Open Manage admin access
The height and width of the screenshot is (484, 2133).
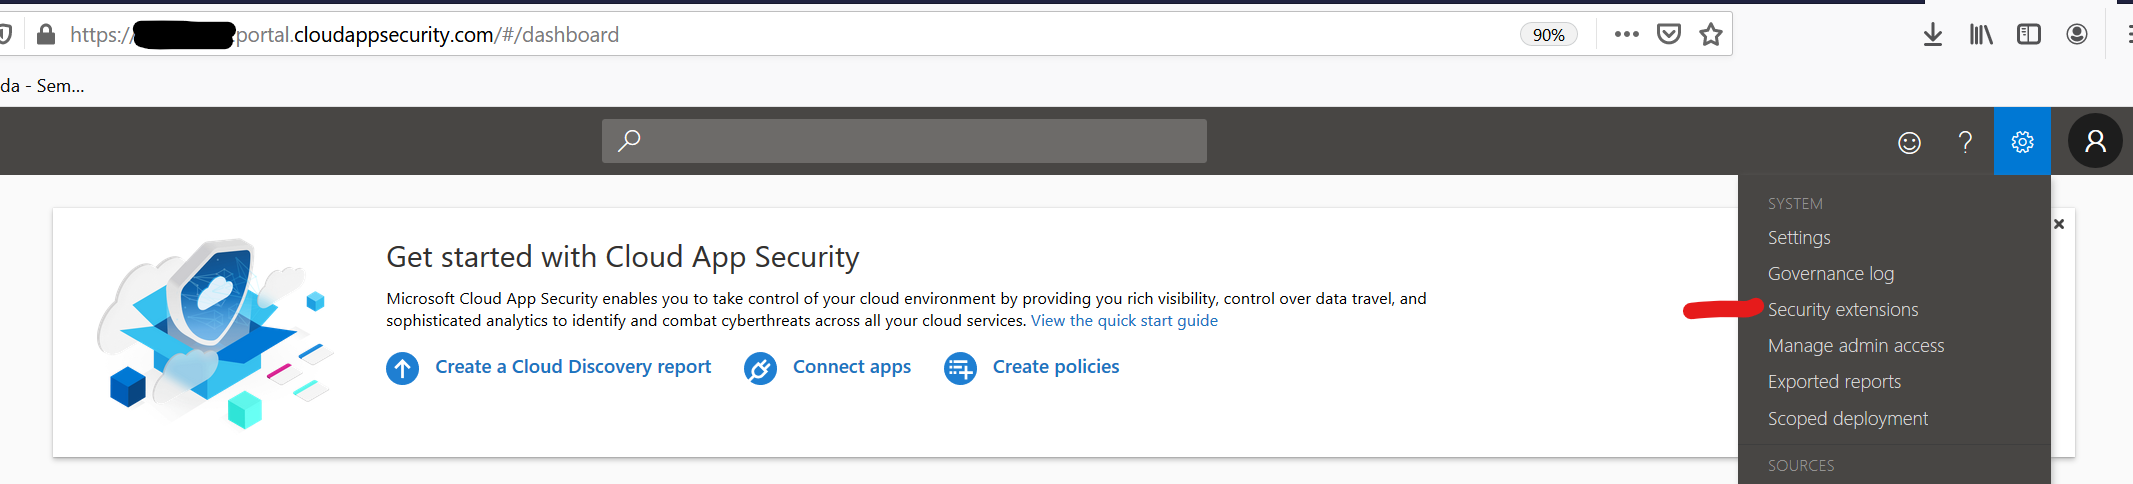(x=1856, y=346)
